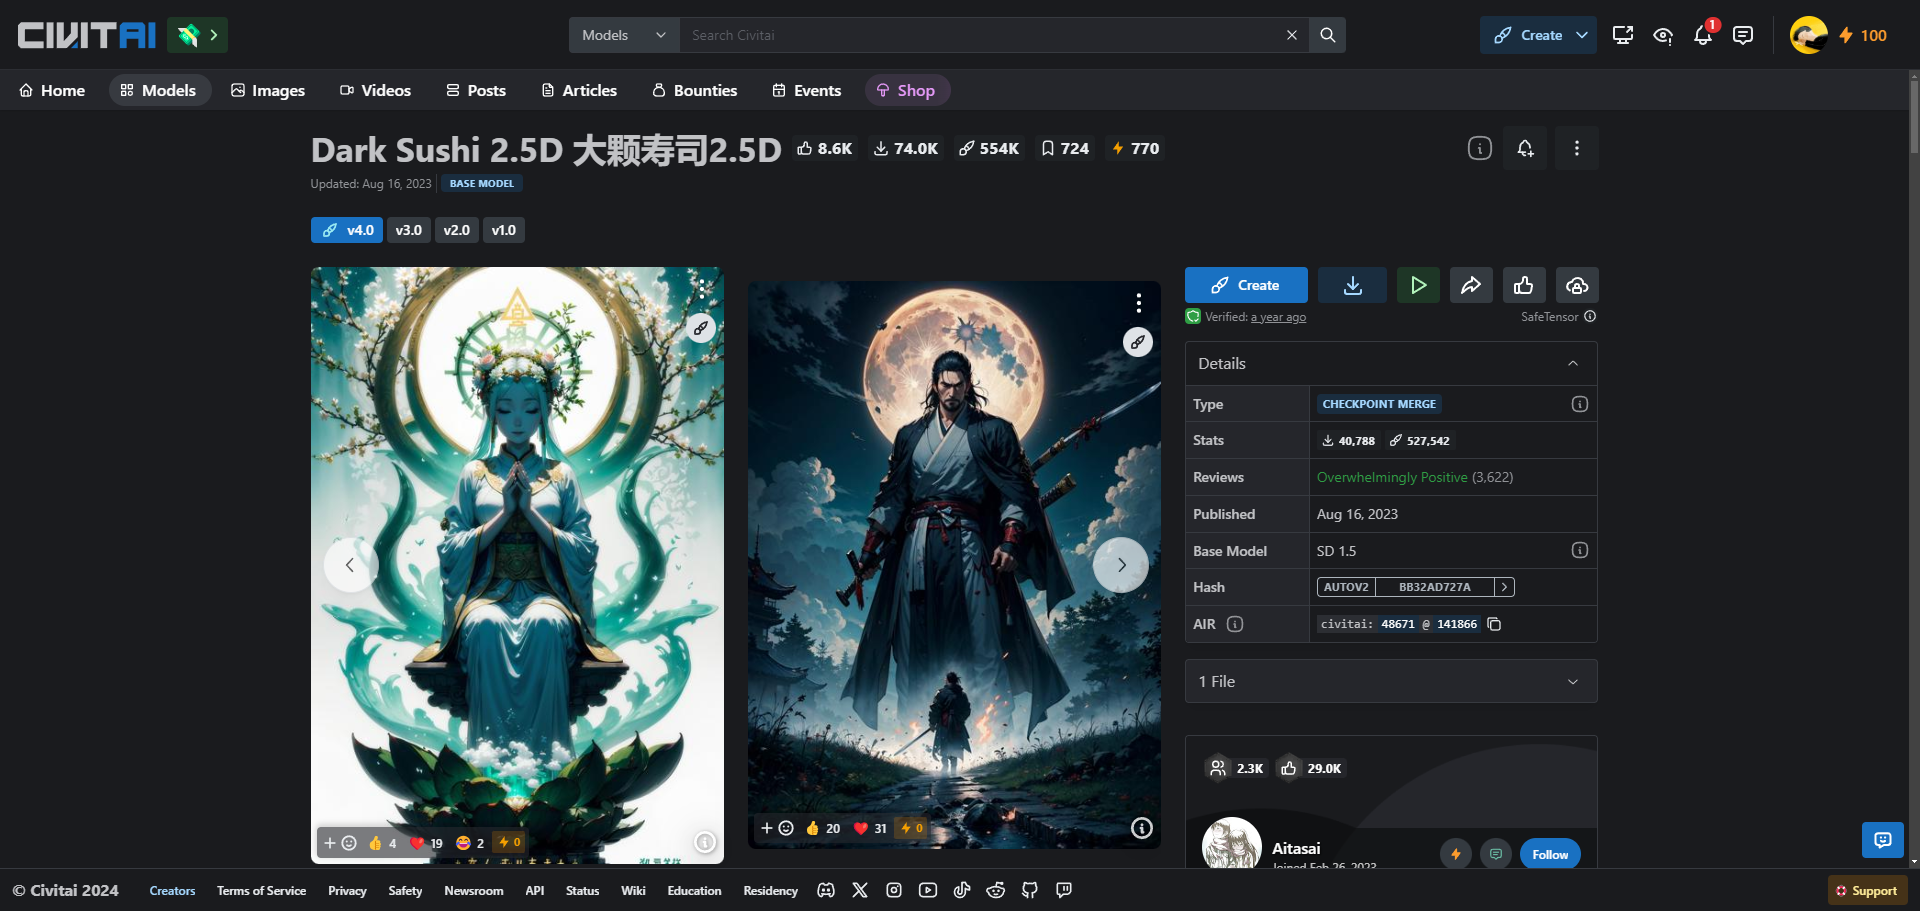Remix the samurai image via brush icon
Screen dimensions: 1920x911
click(1137, 342)
